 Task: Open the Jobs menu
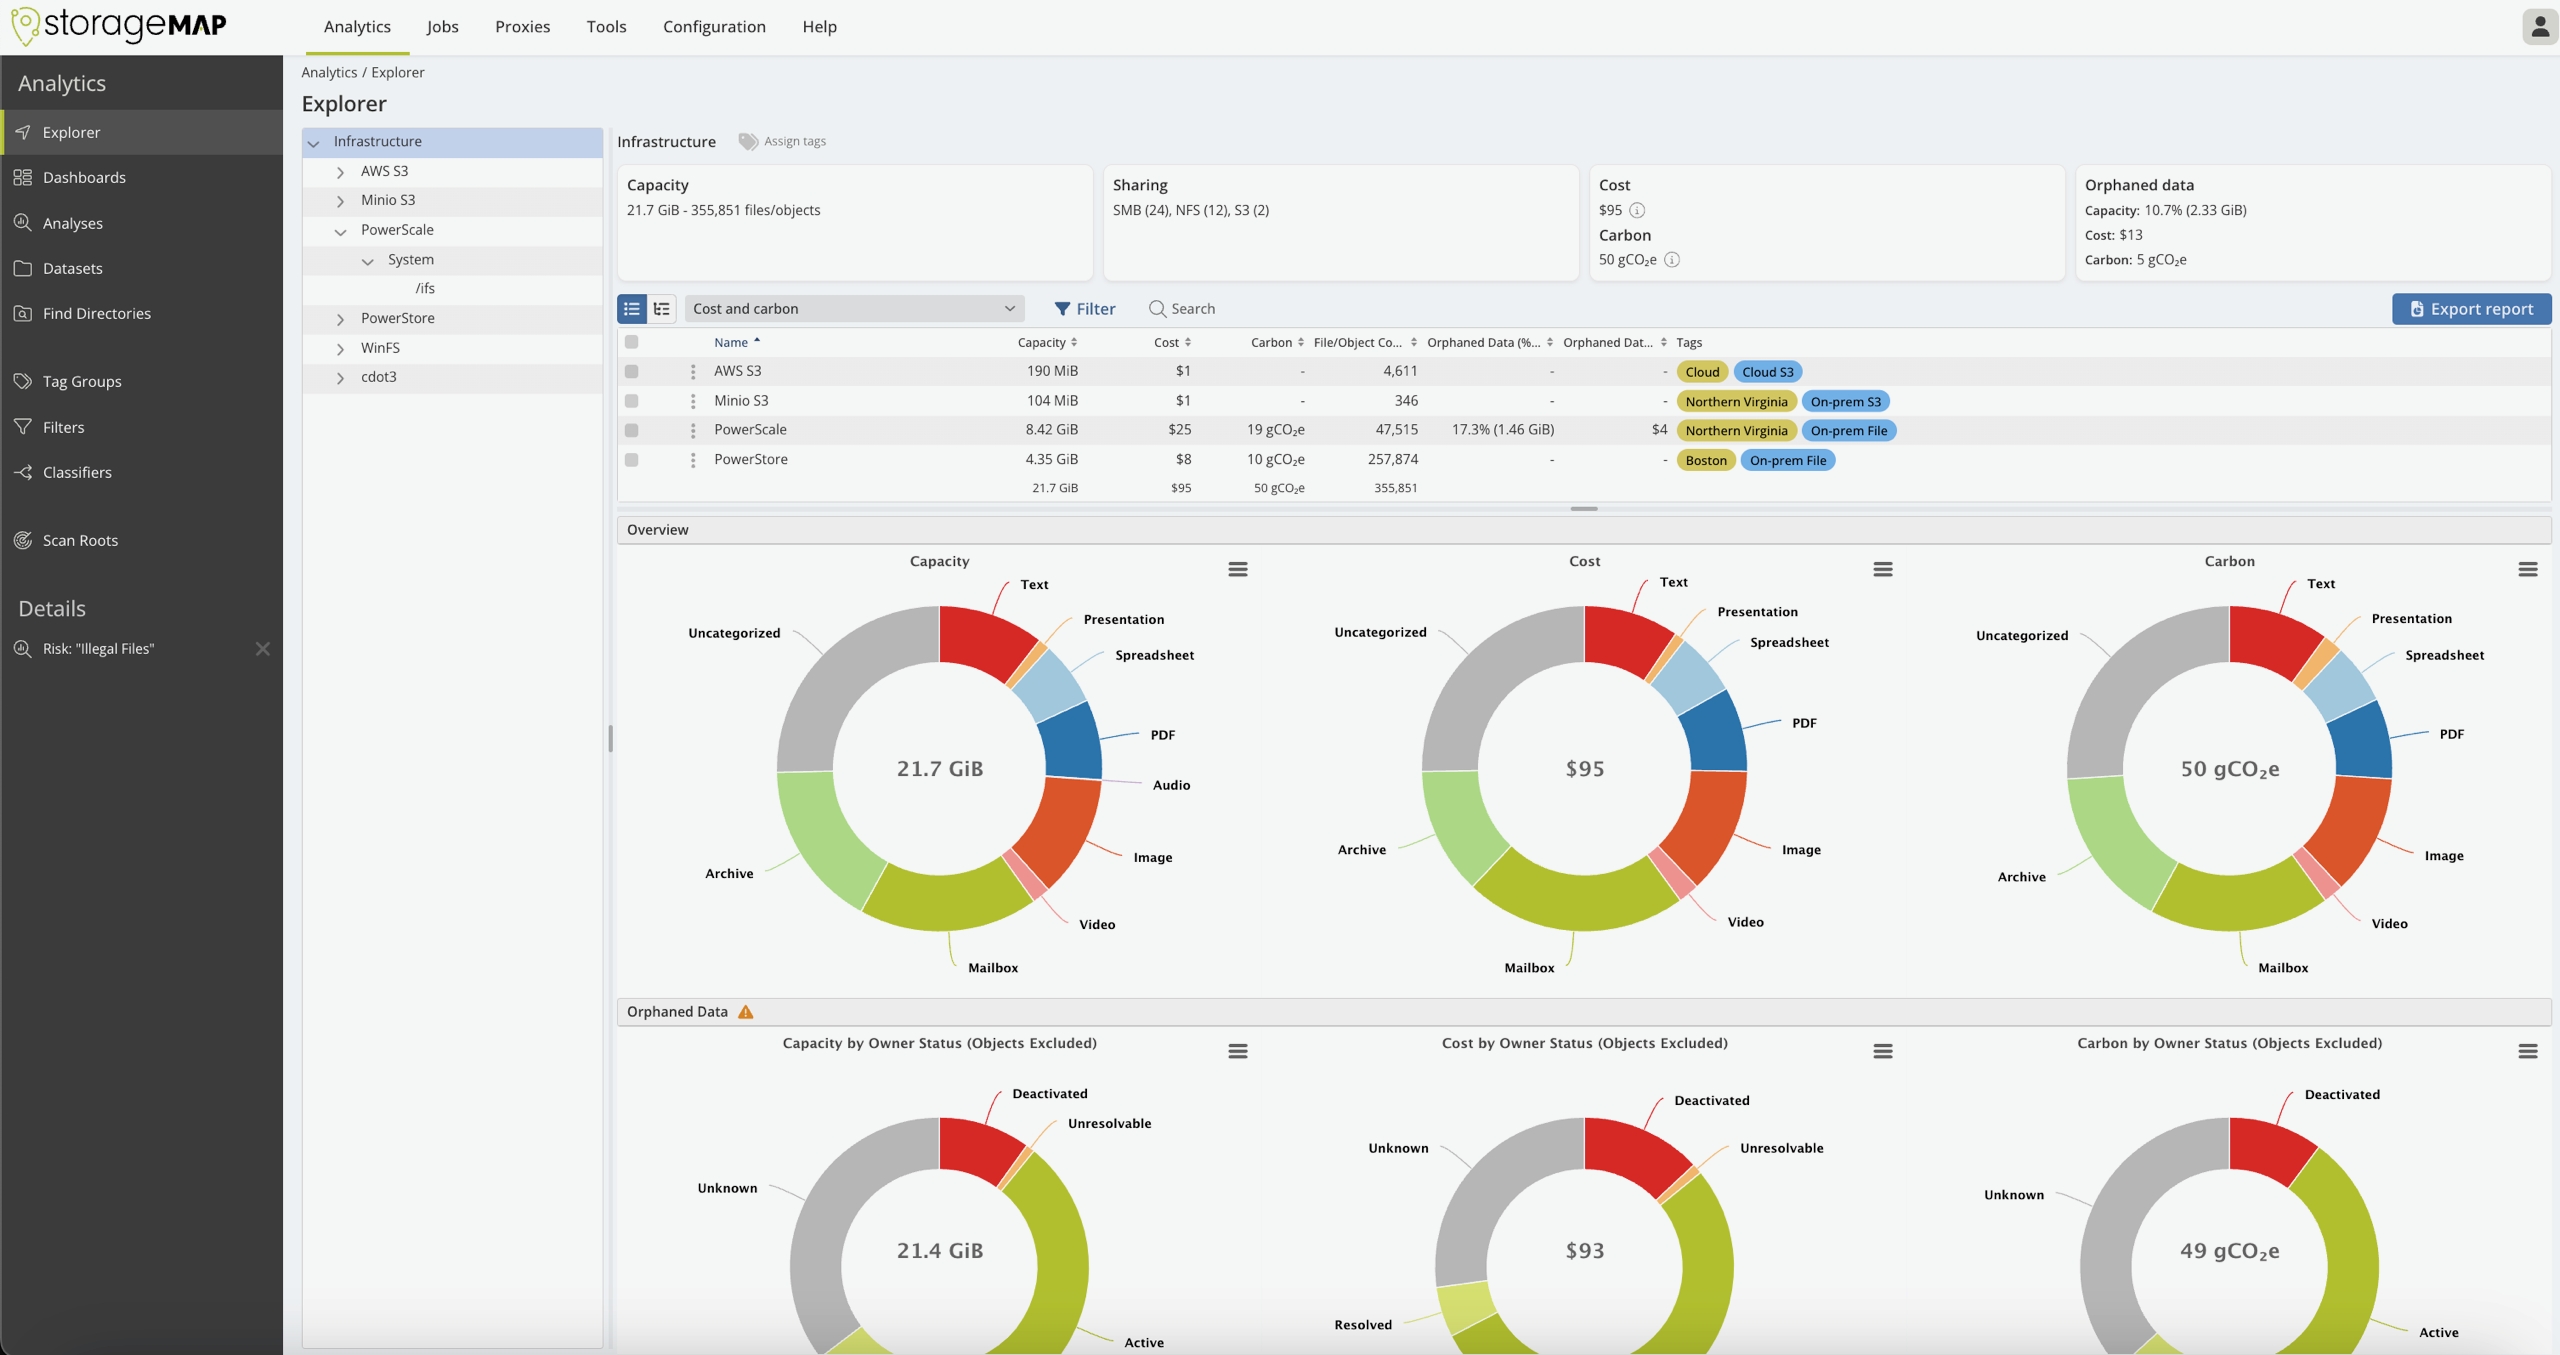[x=442, y=27]
